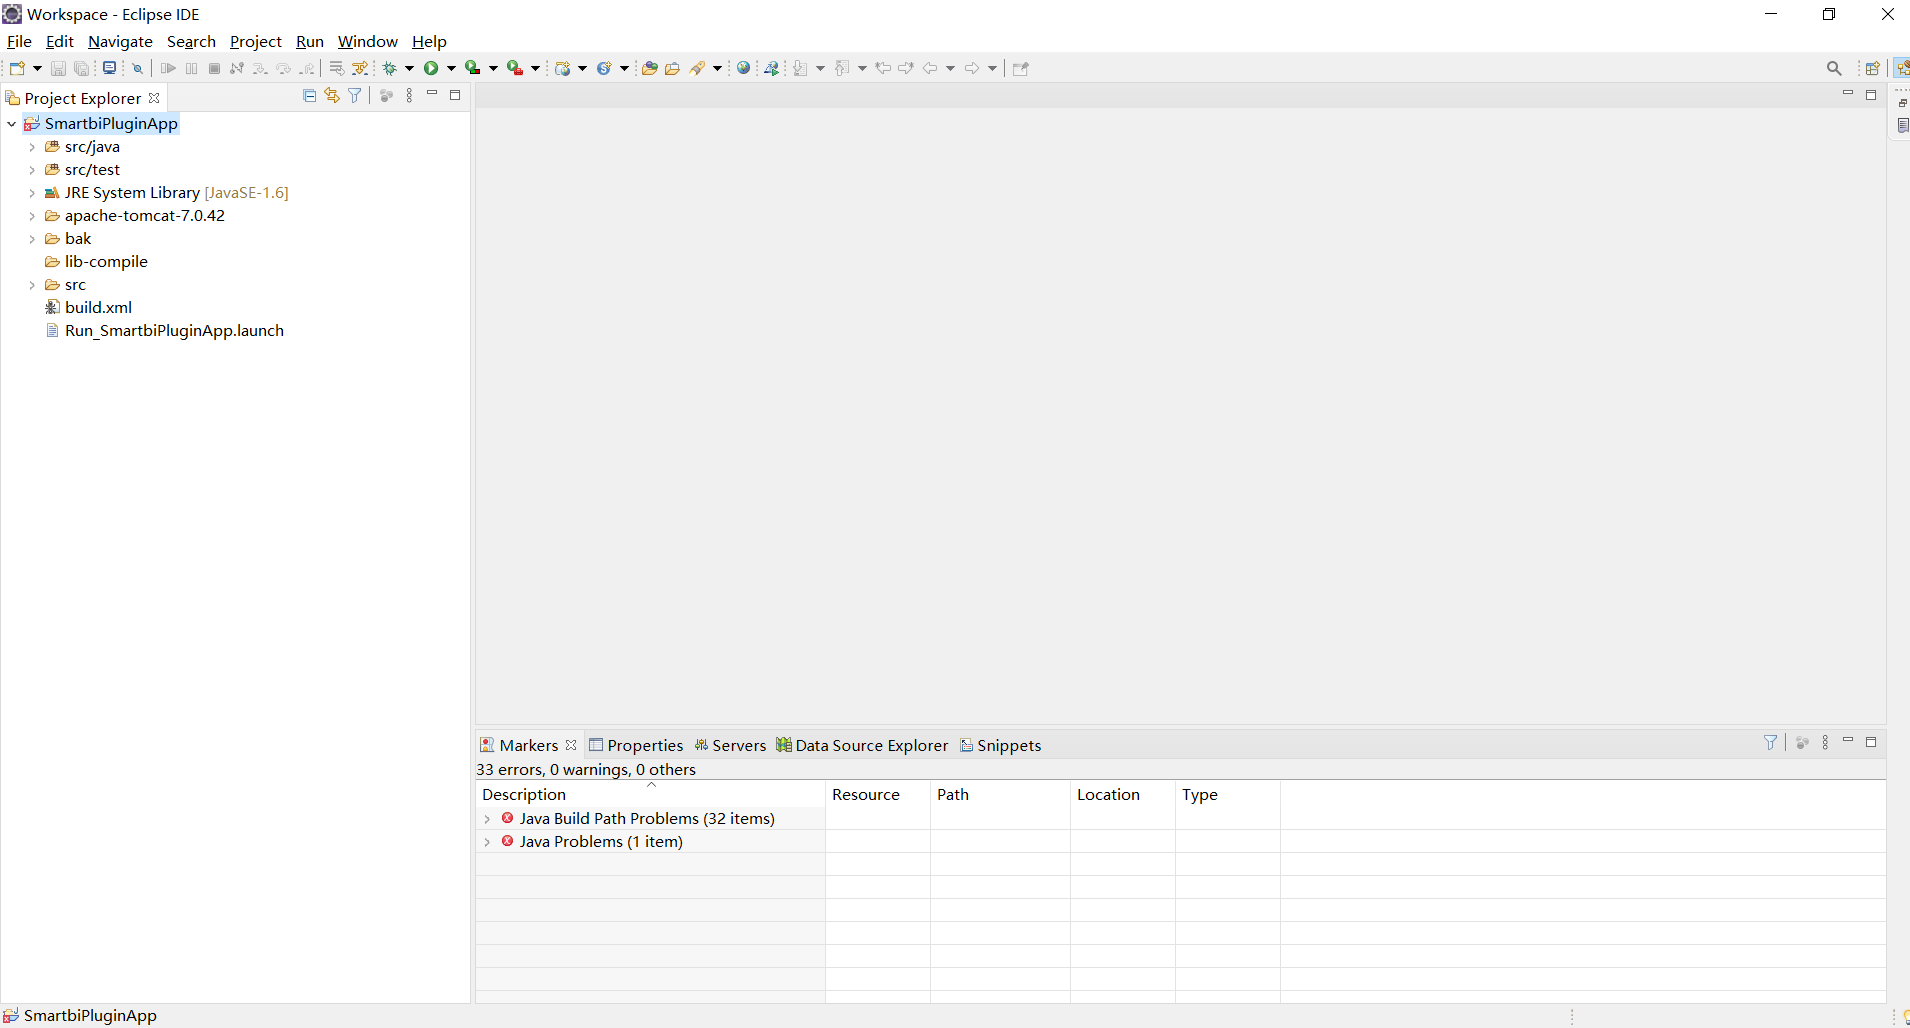This screenshot has width=1910, height=1028.
Task: Click the Forward navigation arrow
Action: [972, 68]
